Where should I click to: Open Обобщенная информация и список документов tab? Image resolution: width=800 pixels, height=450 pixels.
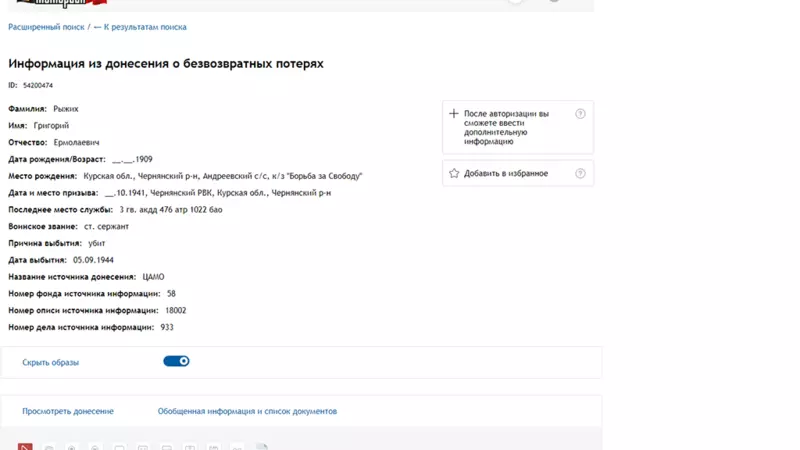pyautogui.click(x=247, y=411)
